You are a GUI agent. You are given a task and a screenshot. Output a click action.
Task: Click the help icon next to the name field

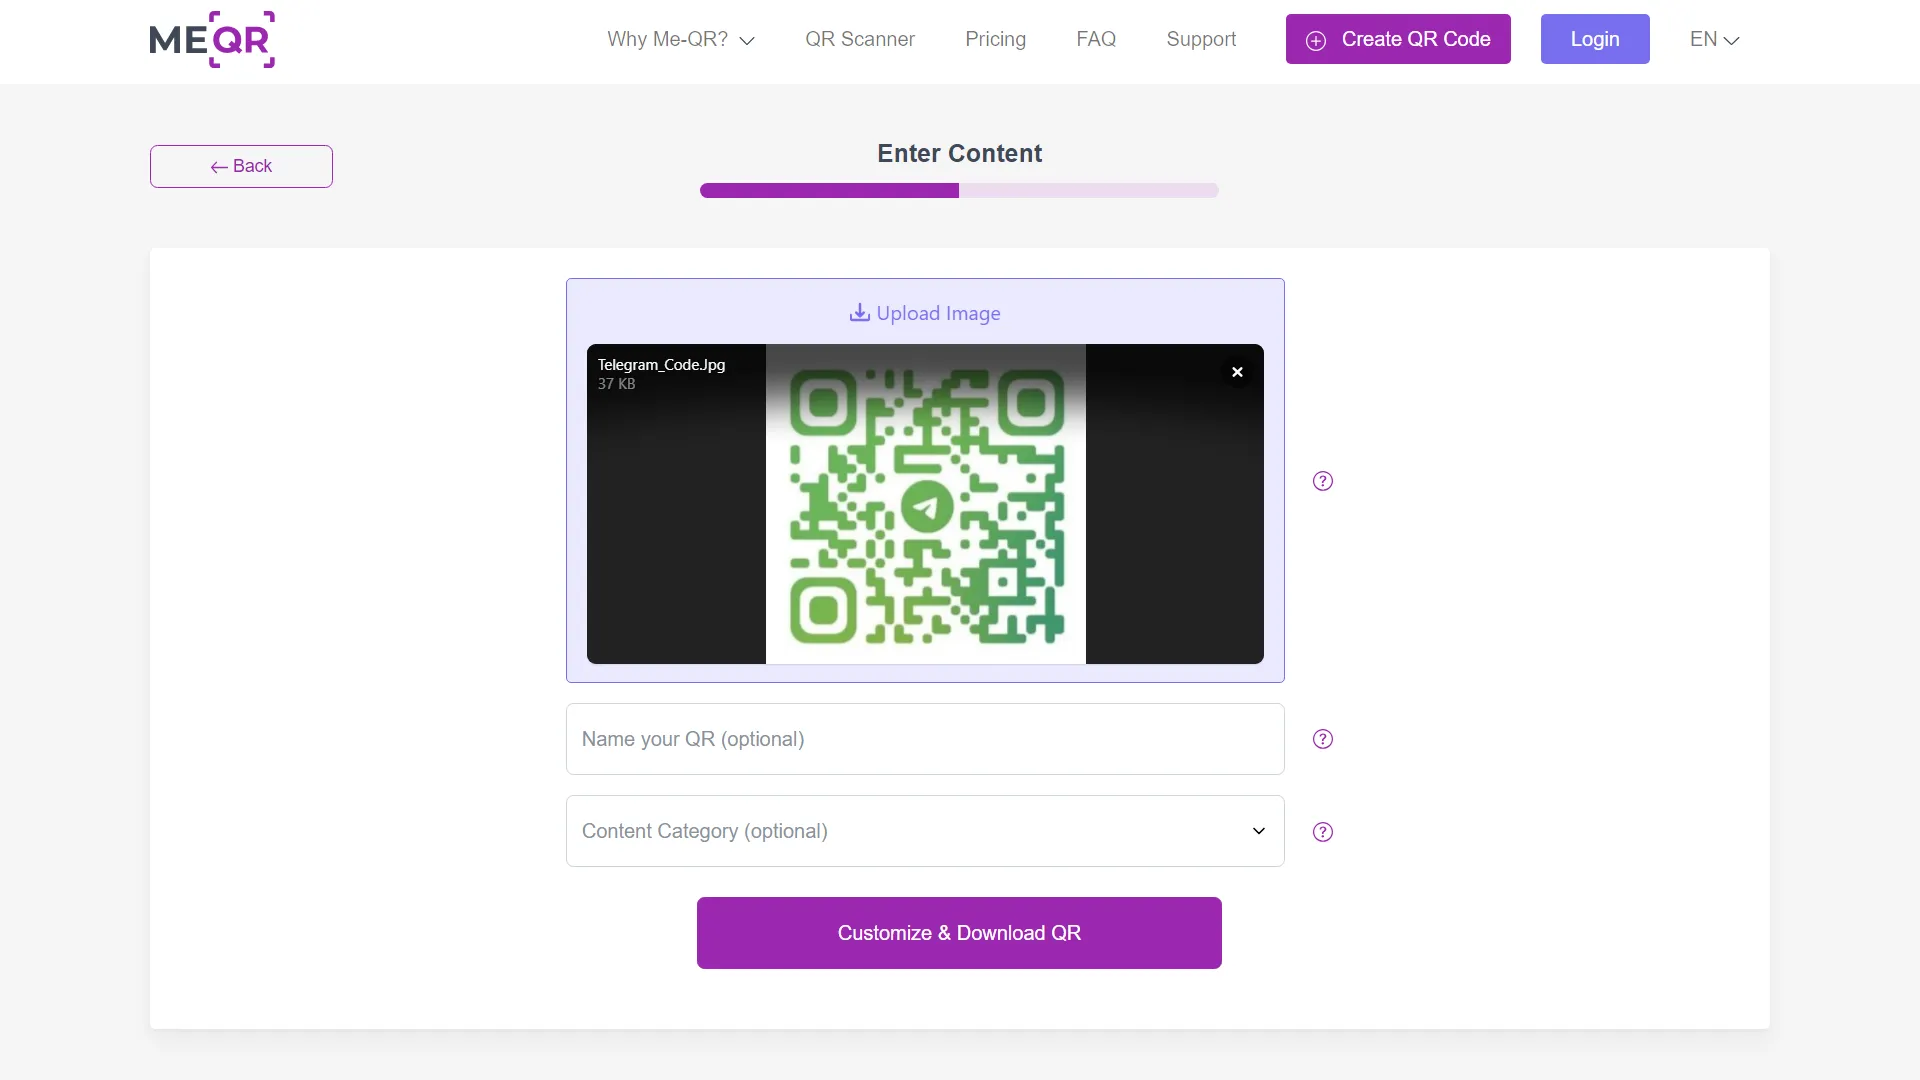tap(1323, 739)
